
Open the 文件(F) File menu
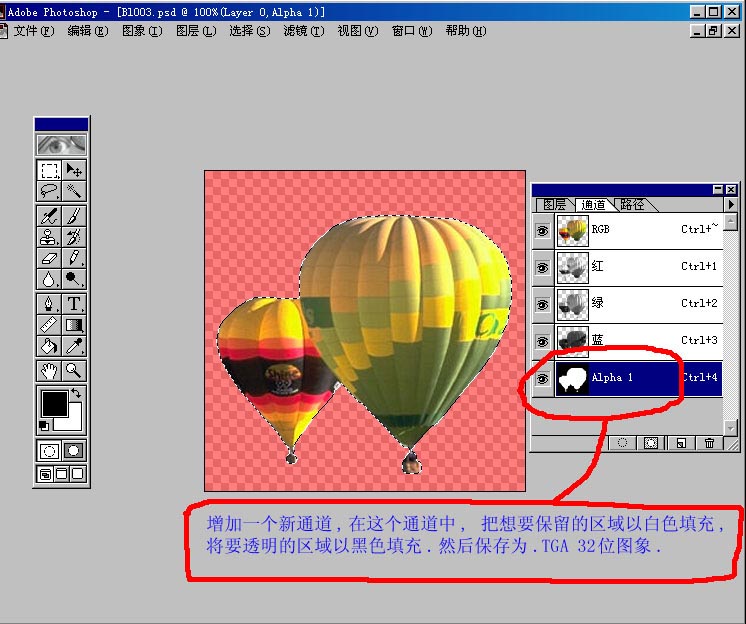[x=33, y=31]
